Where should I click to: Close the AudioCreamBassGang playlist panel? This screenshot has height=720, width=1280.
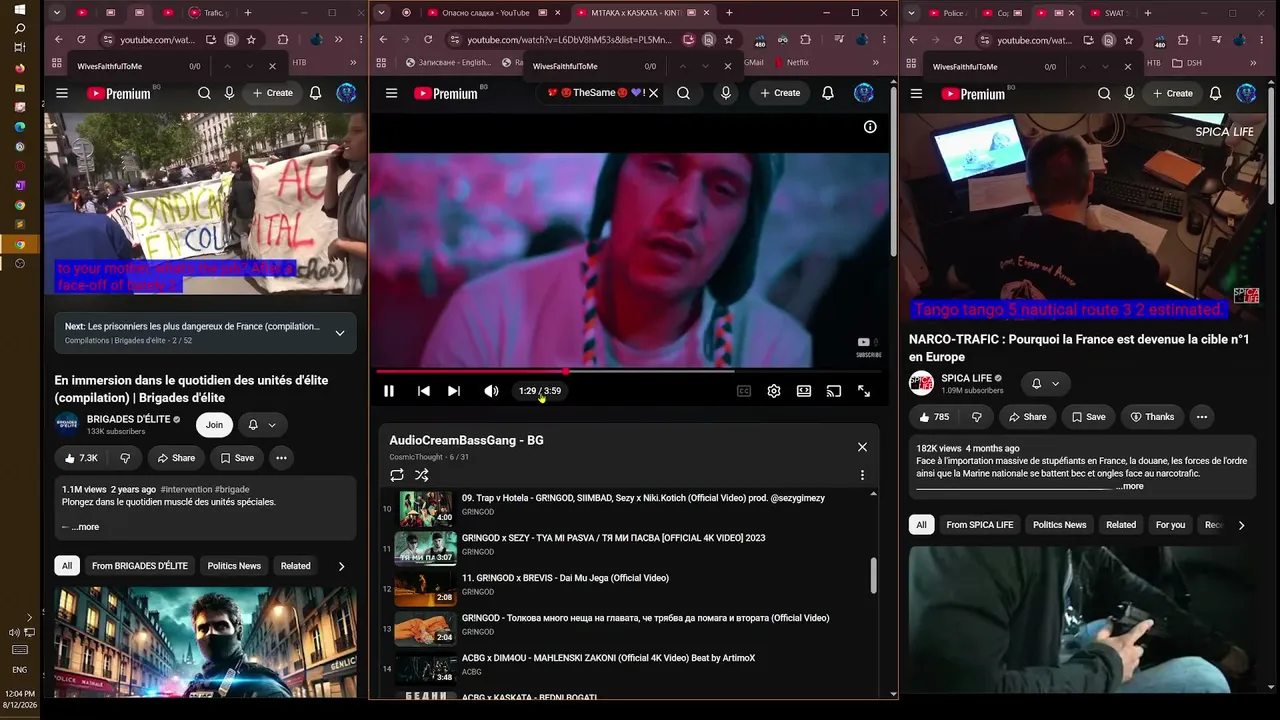(x=862, y=447)
